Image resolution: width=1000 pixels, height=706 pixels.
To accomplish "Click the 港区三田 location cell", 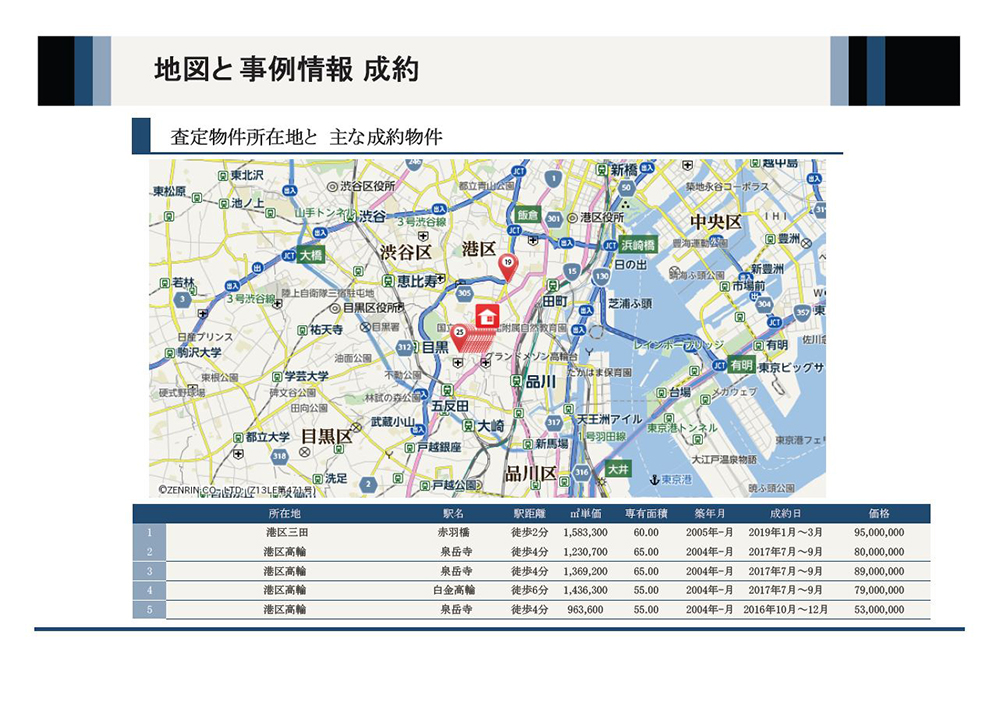I will 287,533.
